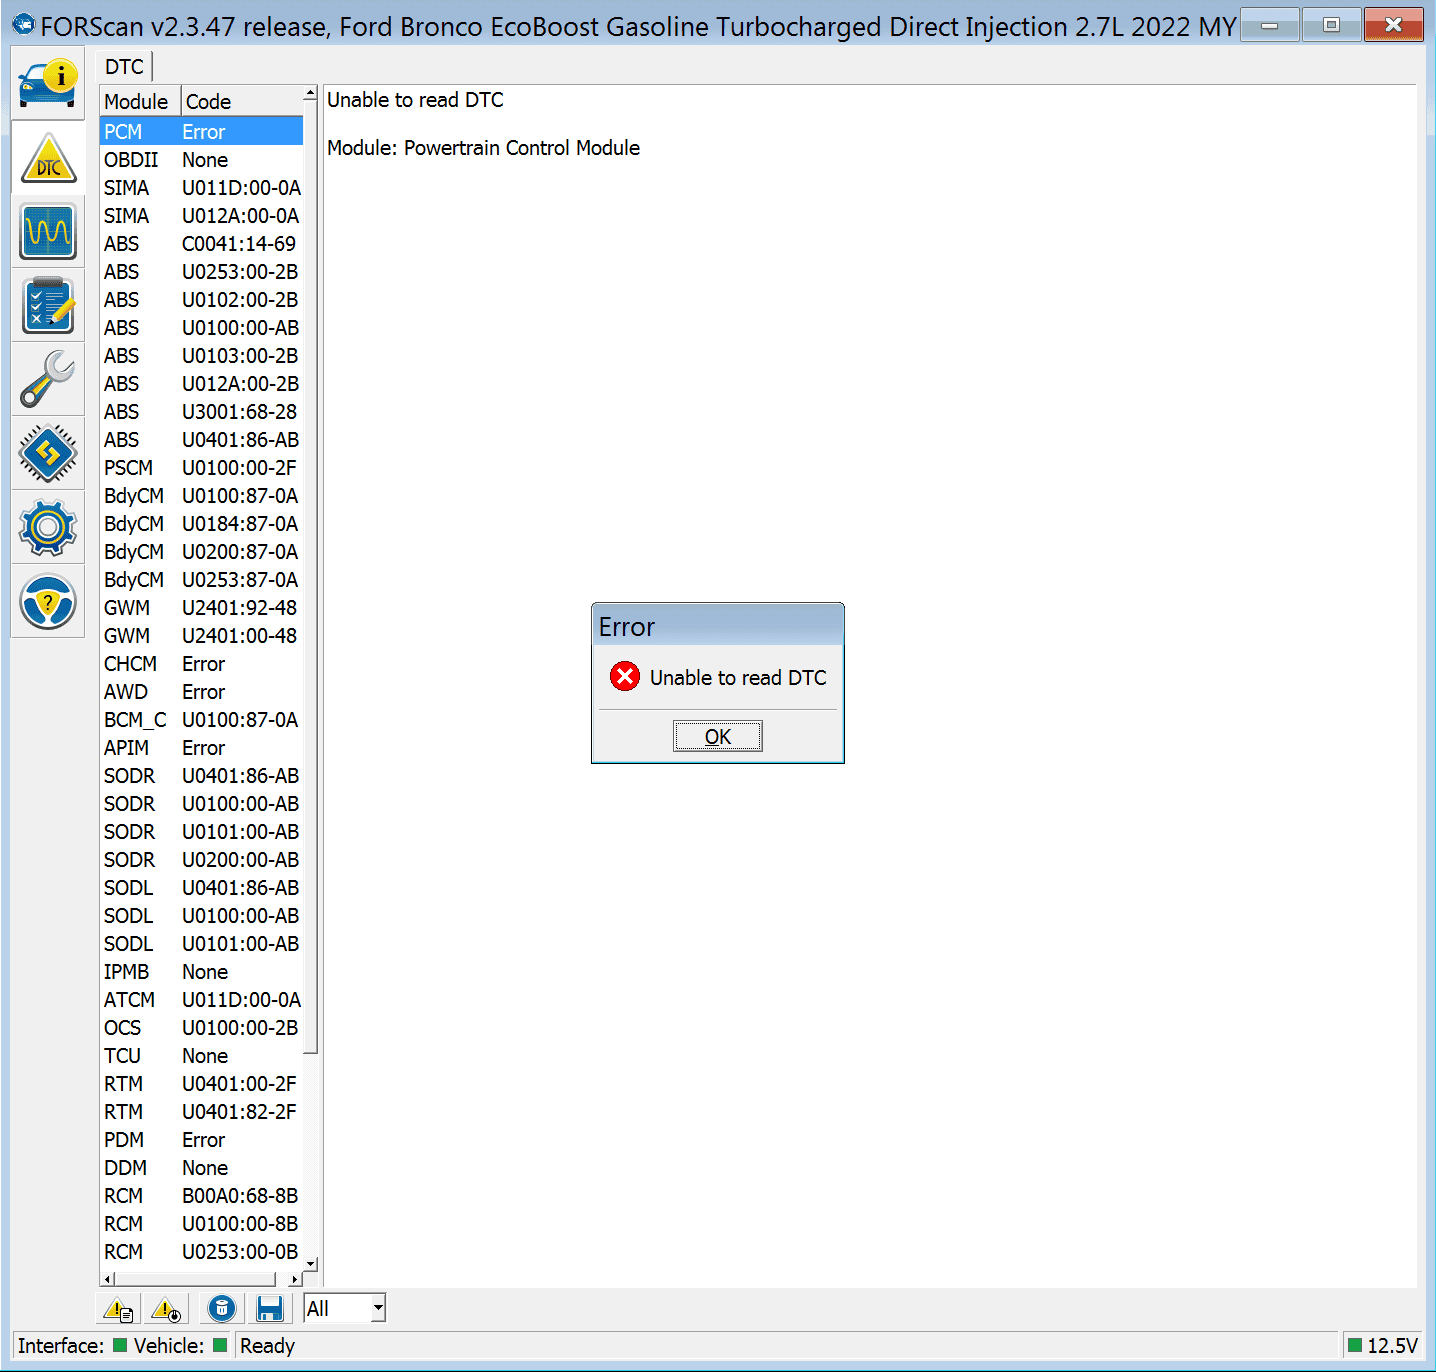Select the PSCM U0100:00-2F row
Screen dimensions: 1436x1372
(x=201, y=468)
